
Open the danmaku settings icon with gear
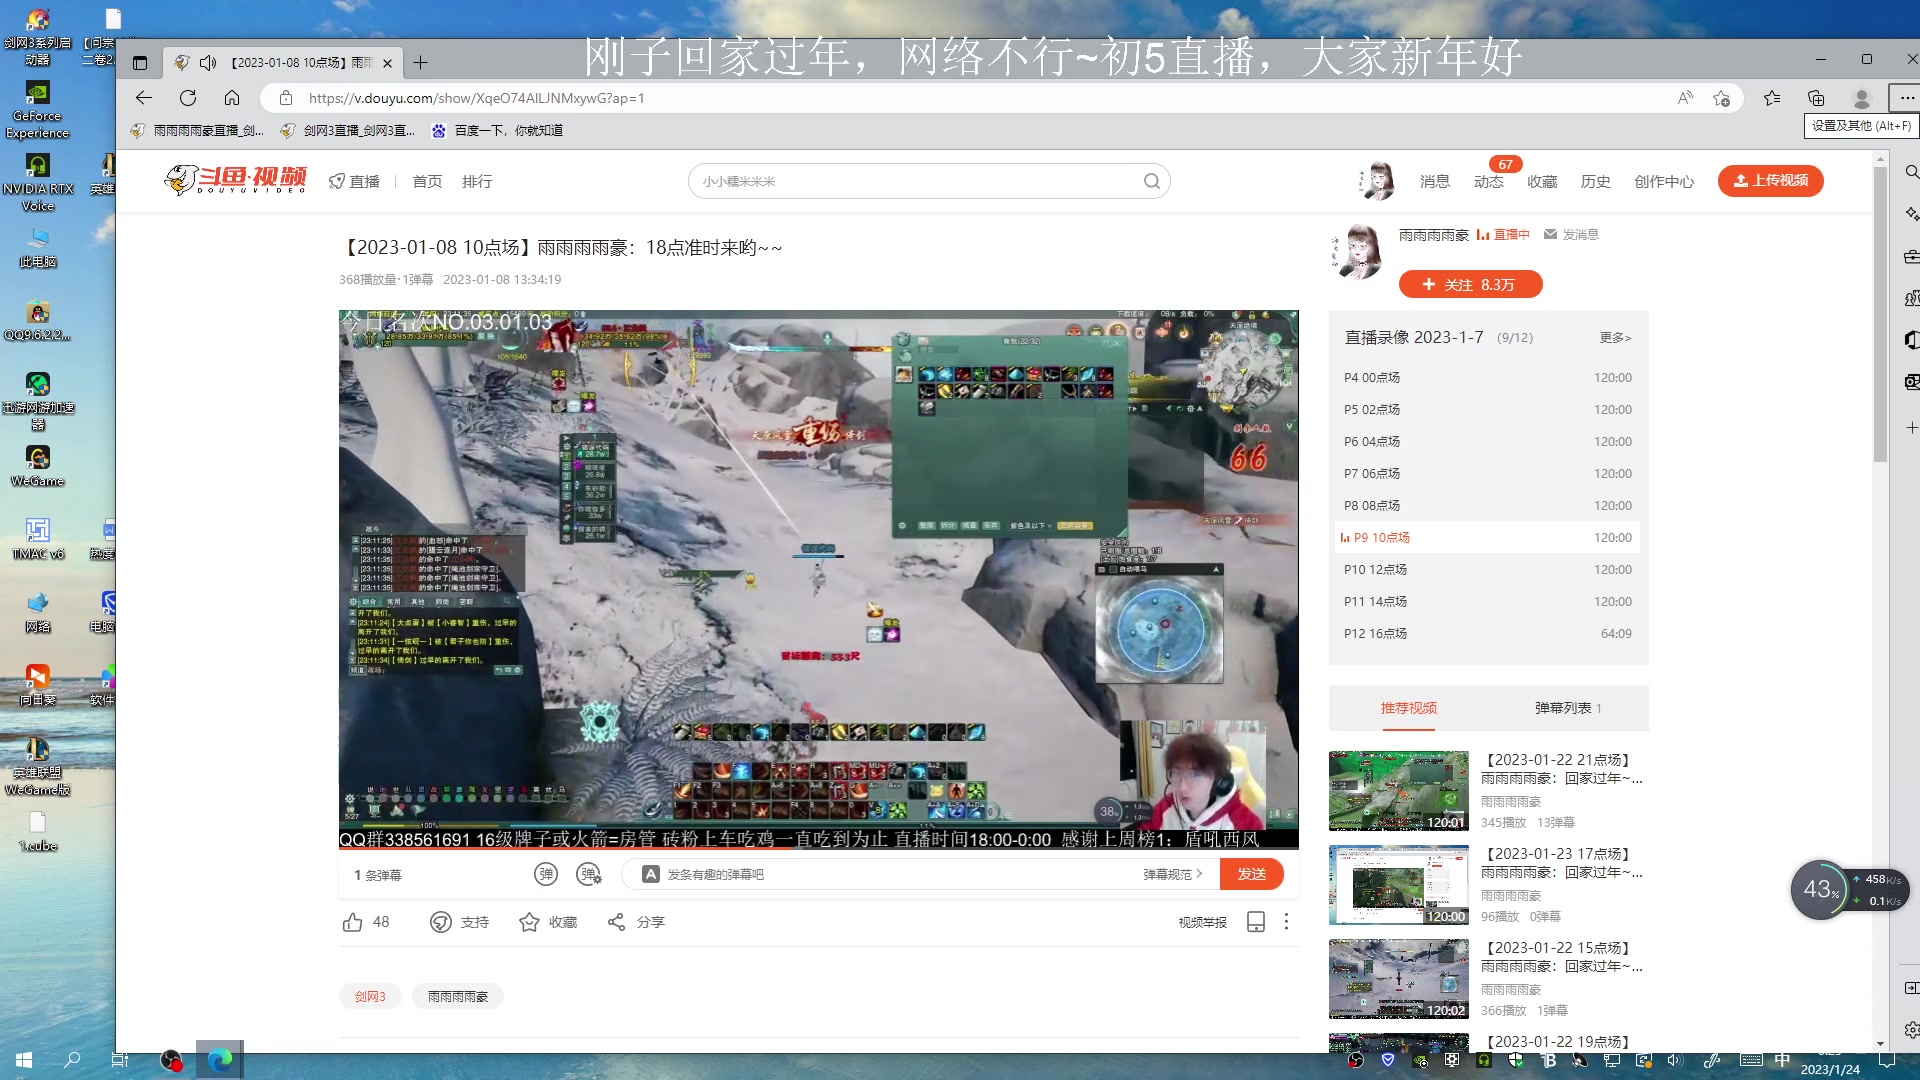click(589, 874)
